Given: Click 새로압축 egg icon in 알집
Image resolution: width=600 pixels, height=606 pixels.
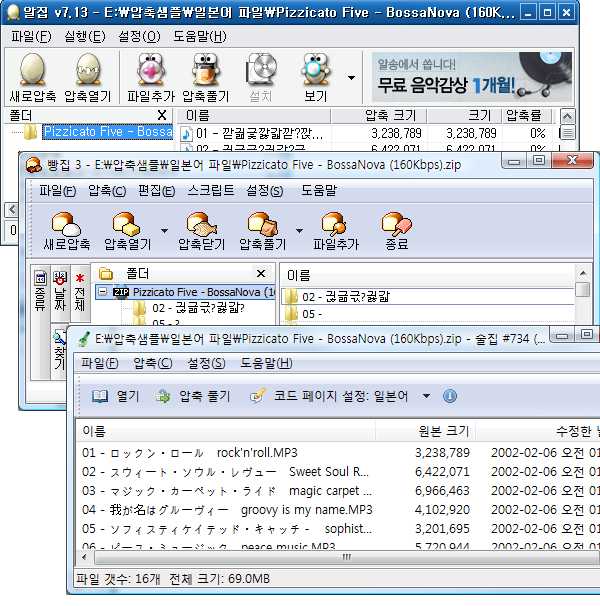Looking at the screenshot, I should (32, 70).
